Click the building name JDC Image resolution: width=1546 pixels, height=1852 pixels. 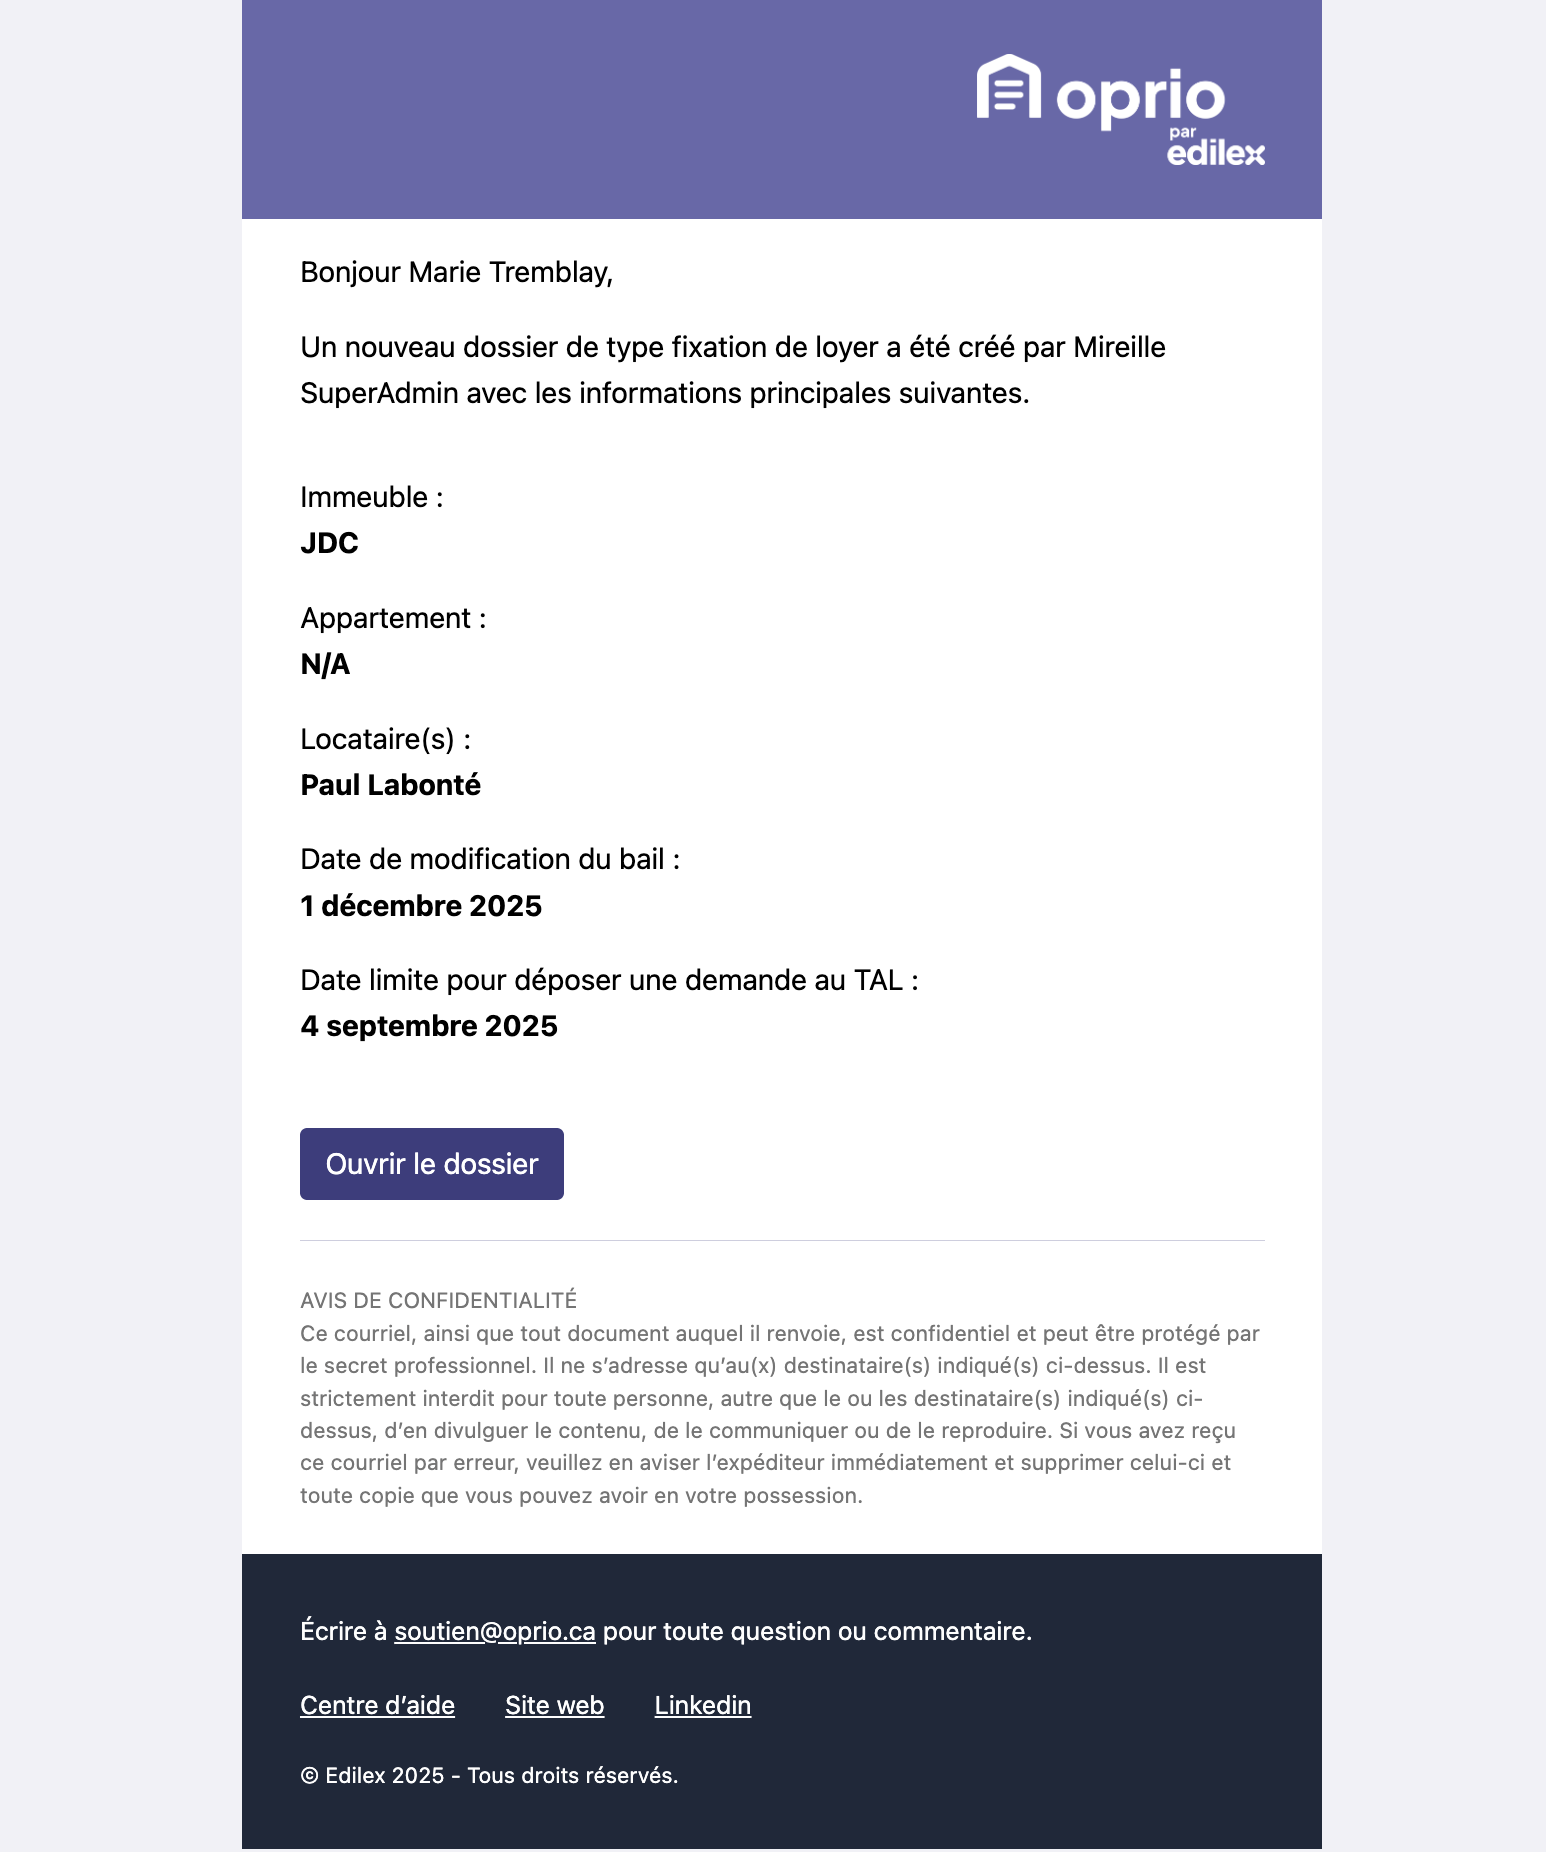329,543
